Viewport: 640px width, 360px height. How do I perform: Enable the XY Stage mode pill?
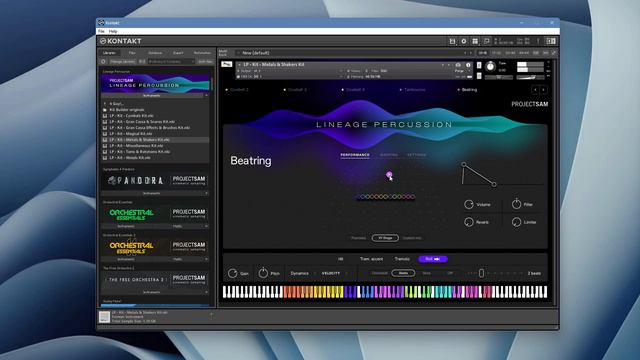coord(385,238)
